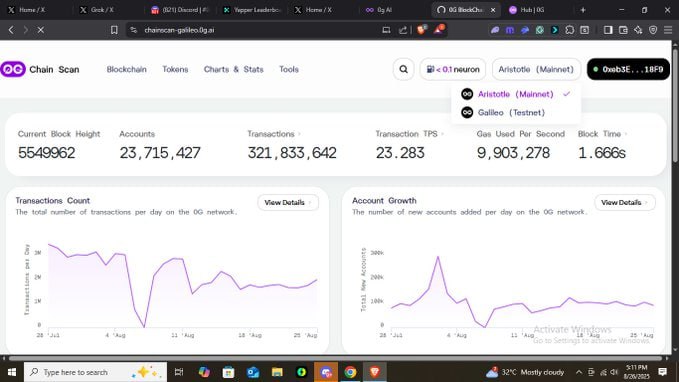Open Brave wallet icon in toolbar

point(623,30)
